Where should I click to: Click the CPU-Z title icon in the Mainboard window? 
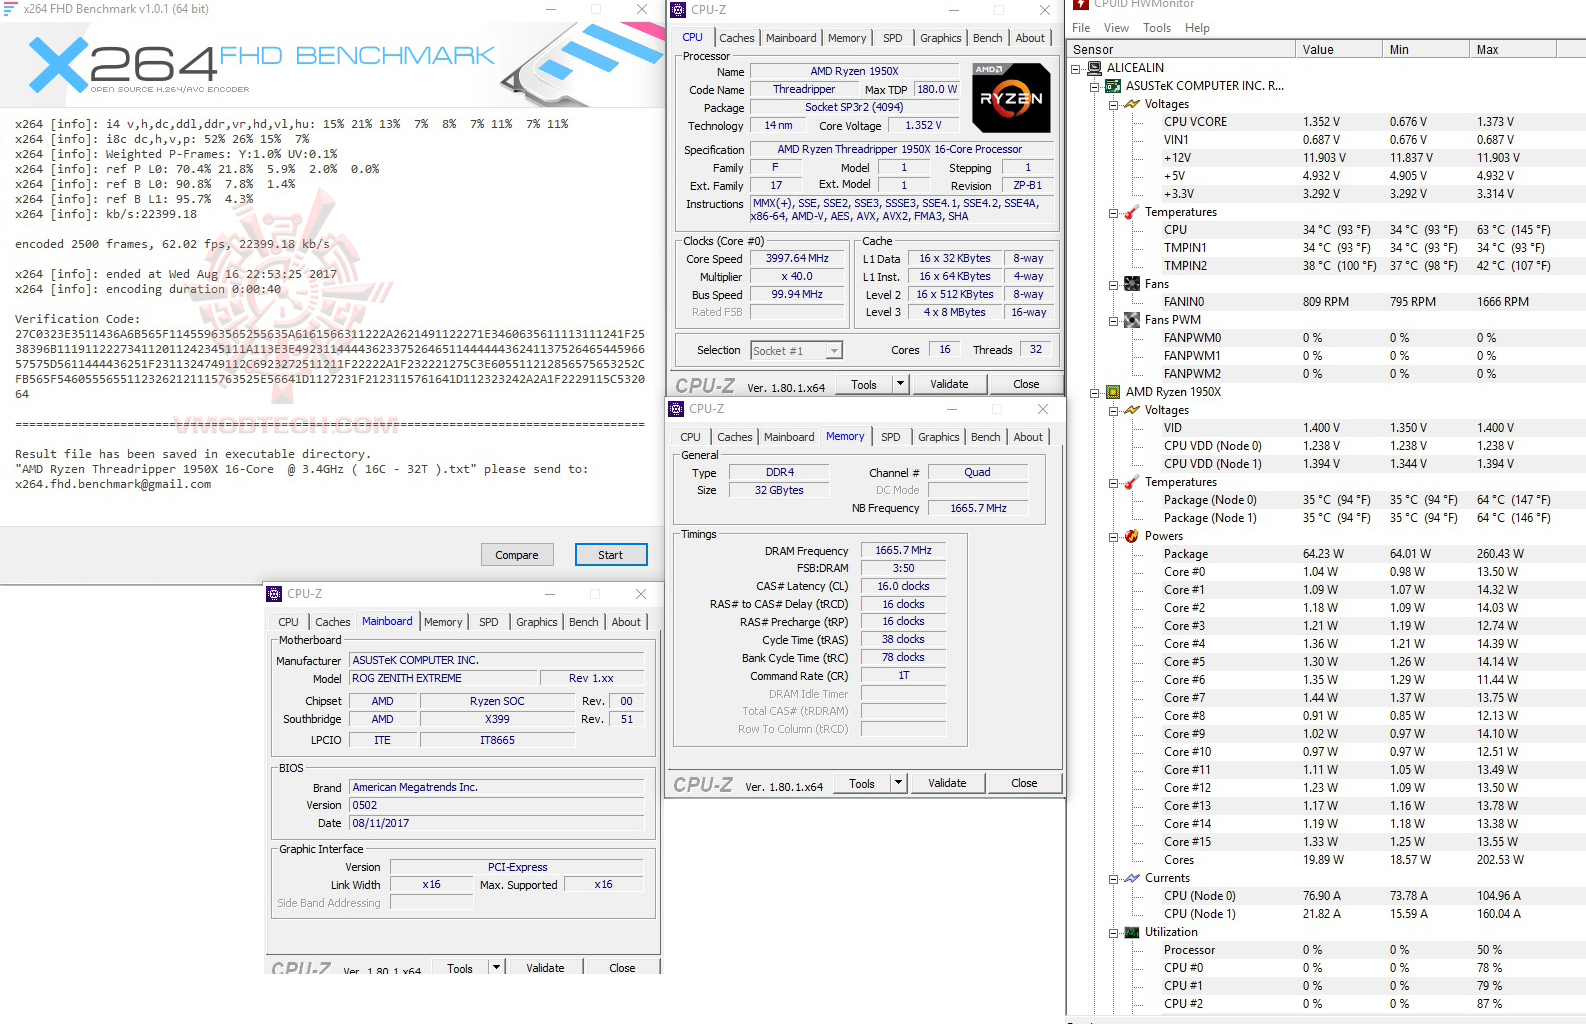pos(274,593)
